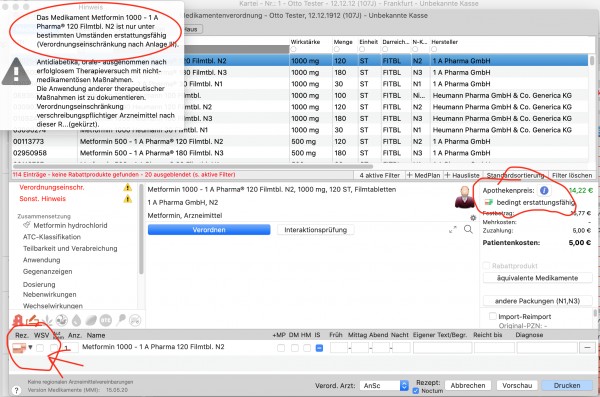Screen dimensions: 600x397
Task: Click the water drop filter icon
Action: pos(77,320)
